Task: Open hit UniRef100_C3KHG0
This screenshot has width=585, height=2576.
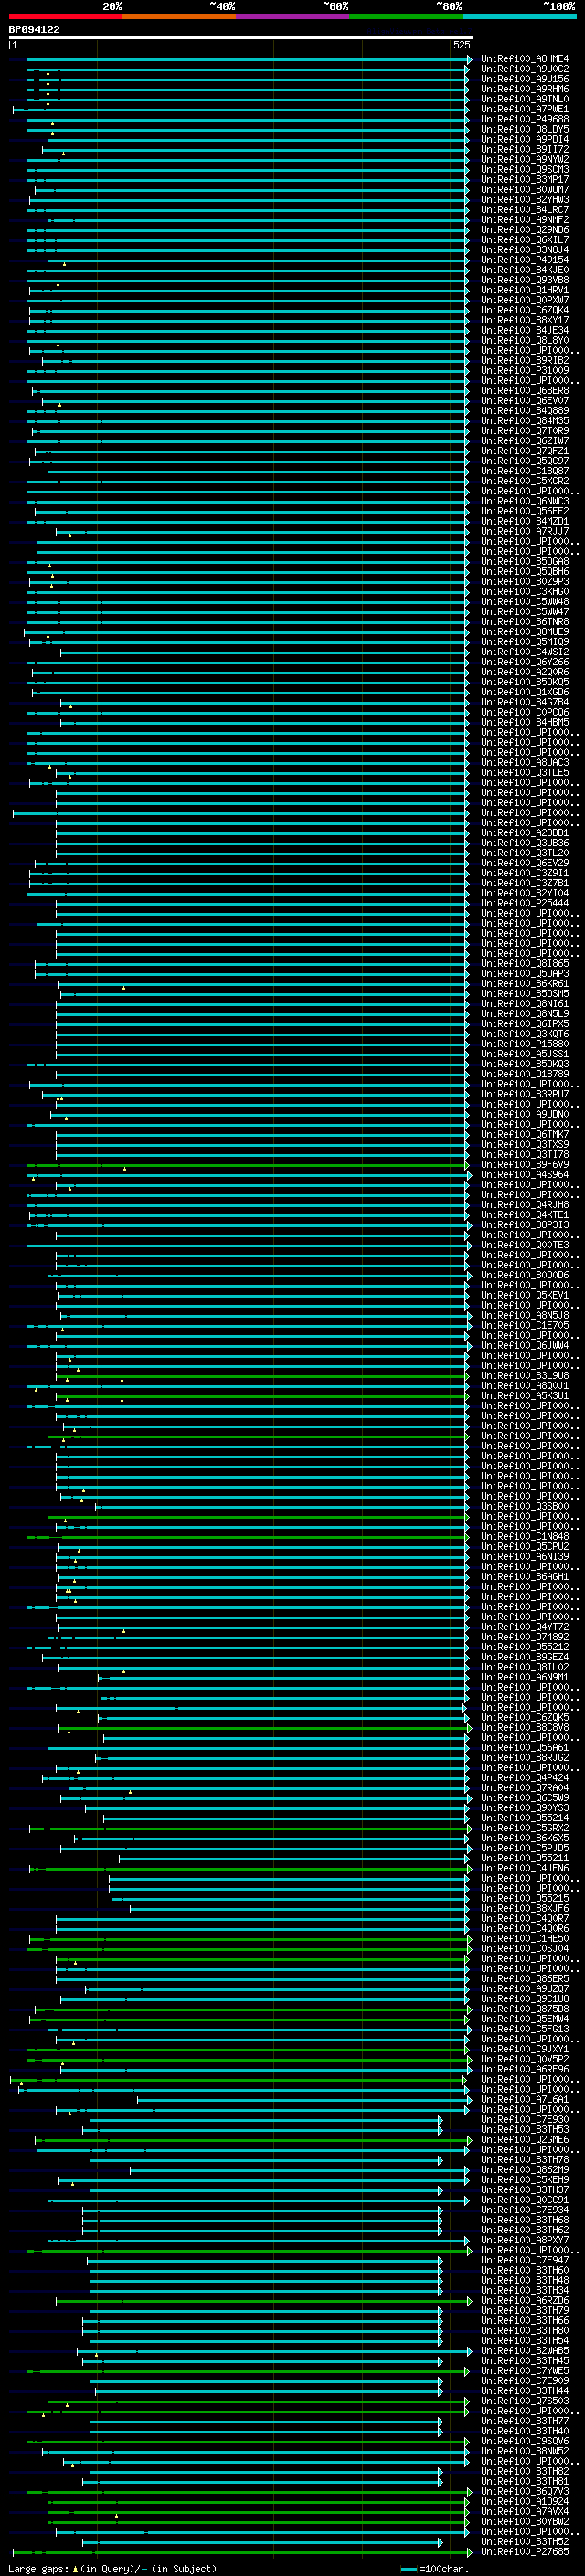Action: [525, 592]
